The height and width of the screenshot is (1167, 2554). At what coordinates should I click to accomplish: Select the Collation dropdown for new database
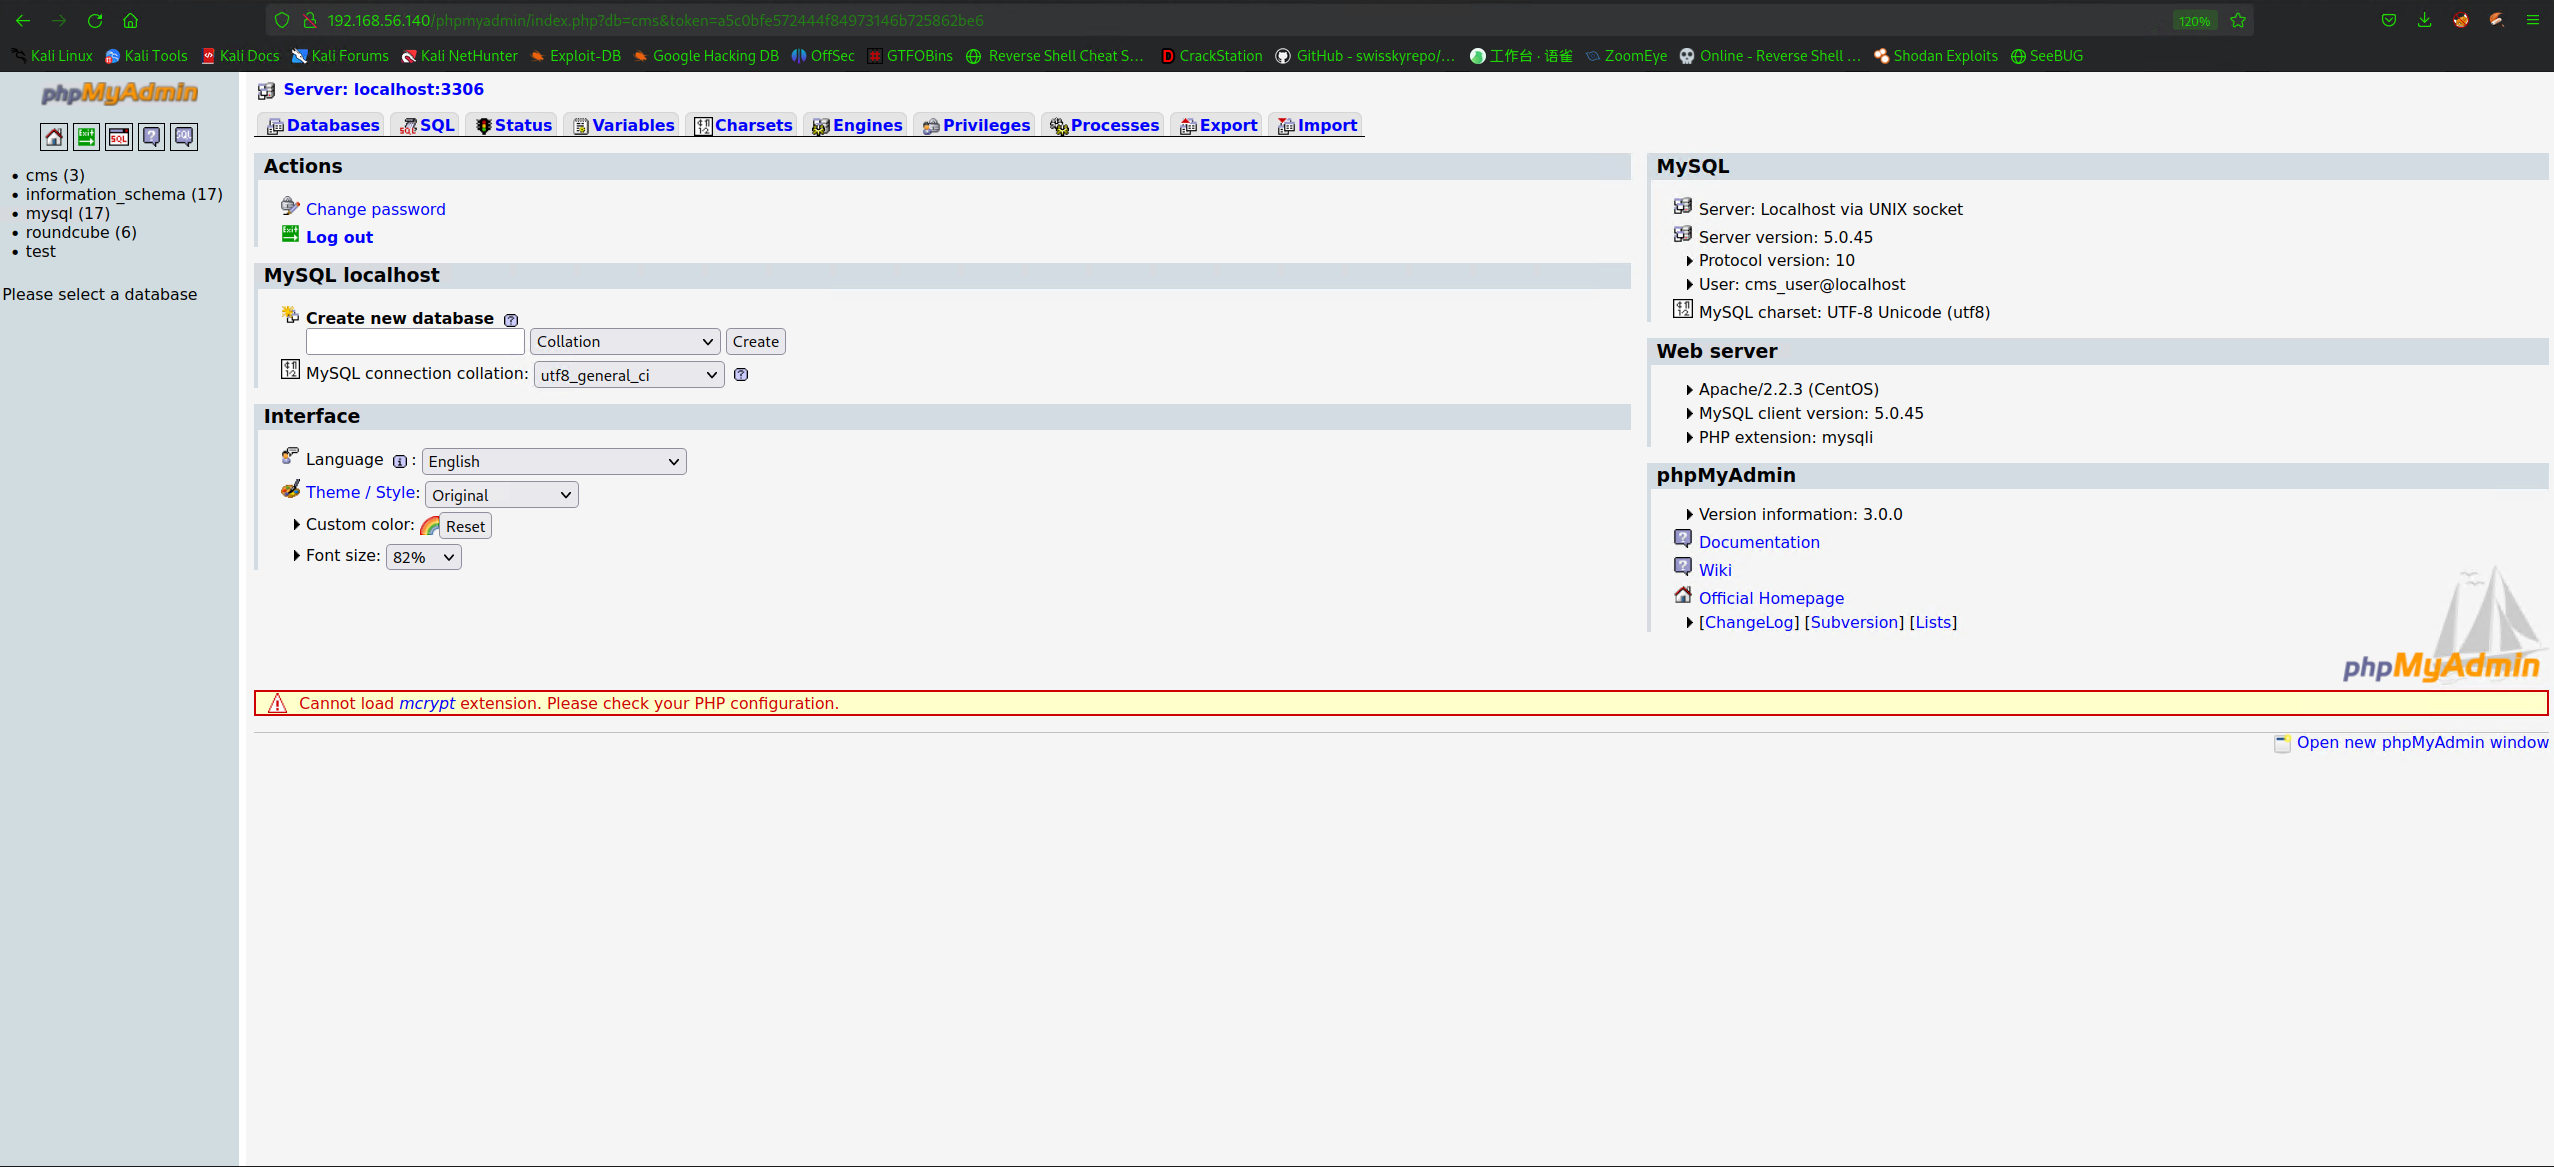click(x=622, y=341)
